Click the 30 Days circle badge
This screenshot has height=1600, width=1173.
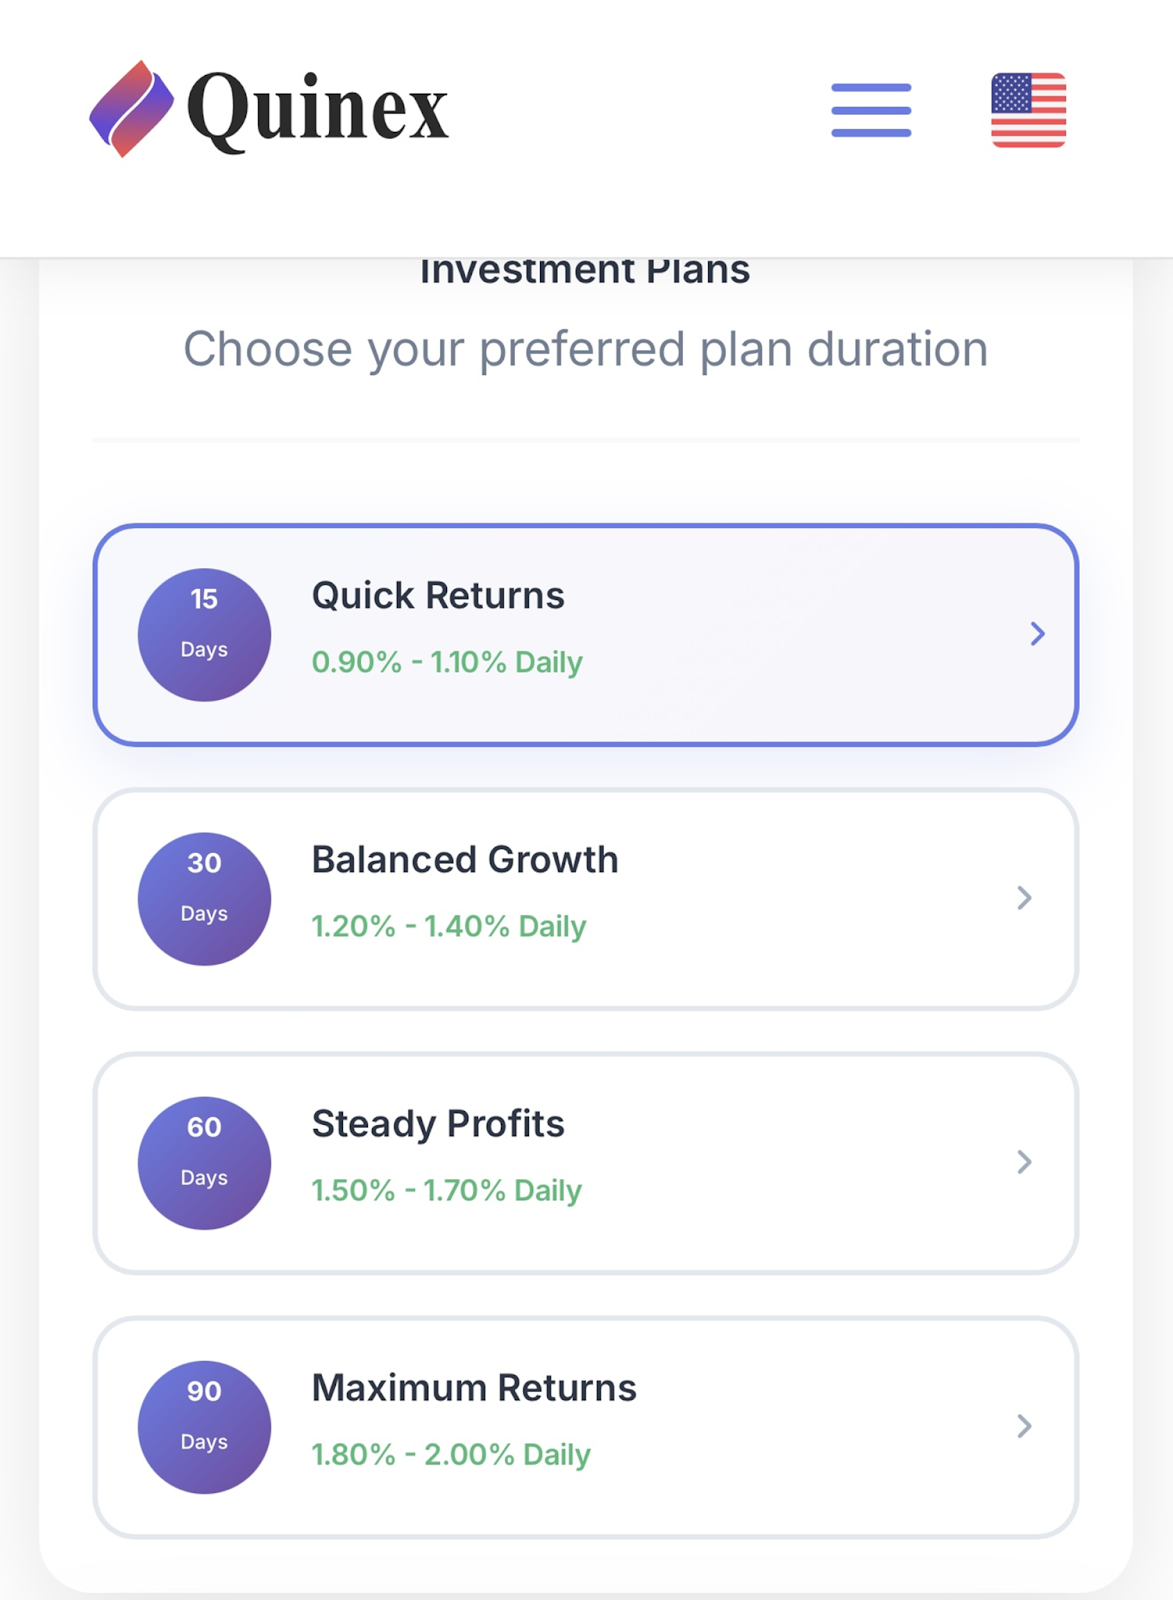(x=204, y=899)
